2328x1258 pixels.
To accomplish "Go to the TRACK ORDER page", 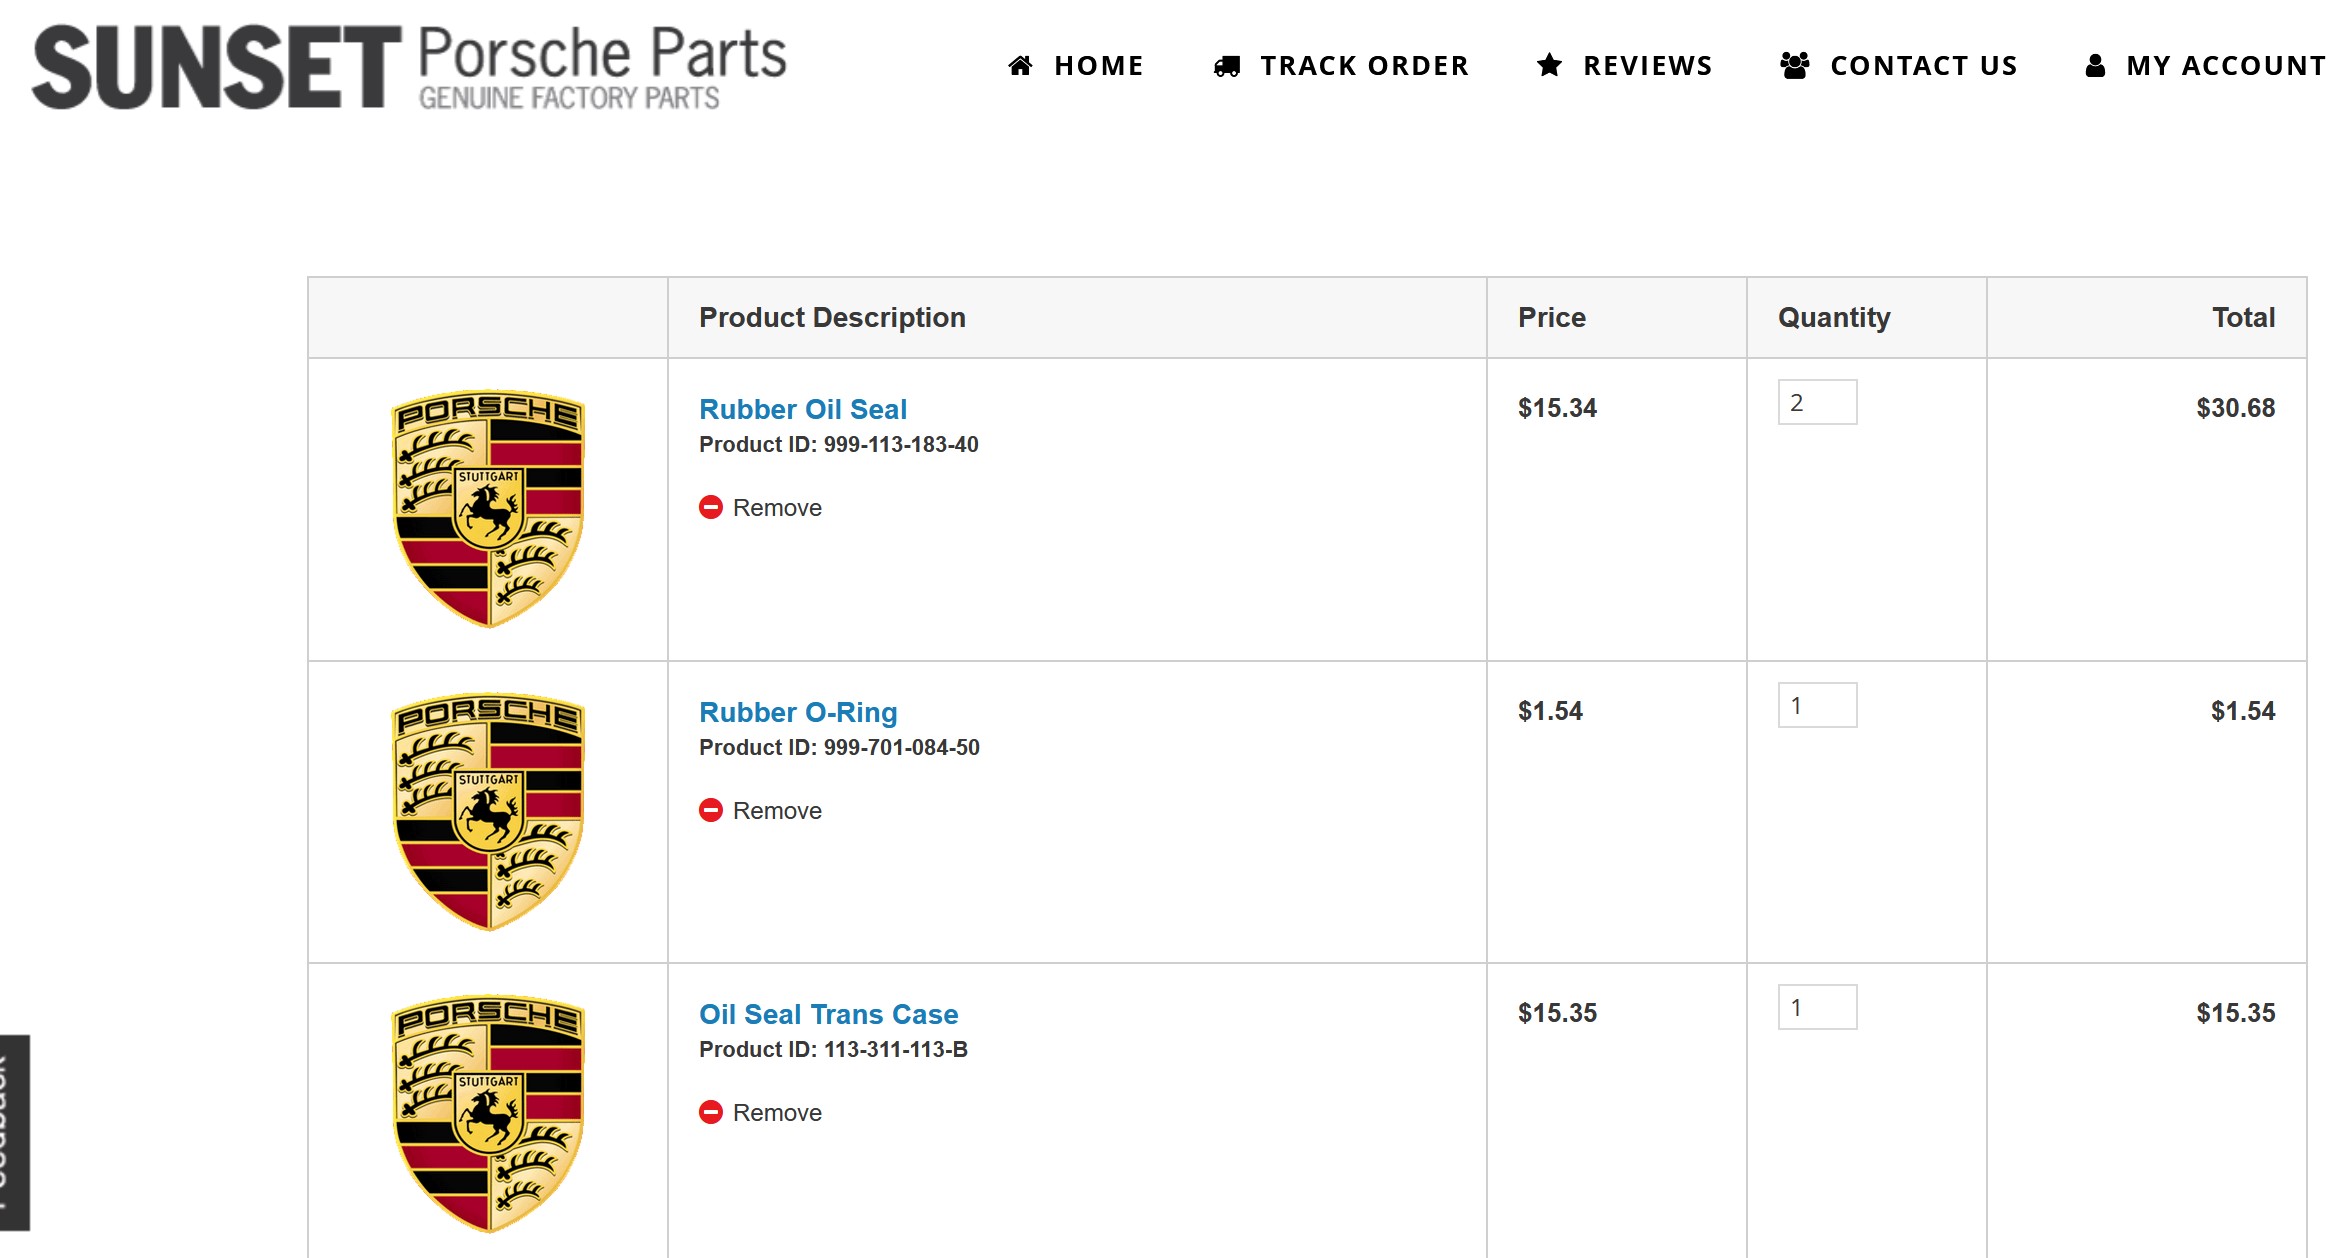I will (x=1364, y=66).
